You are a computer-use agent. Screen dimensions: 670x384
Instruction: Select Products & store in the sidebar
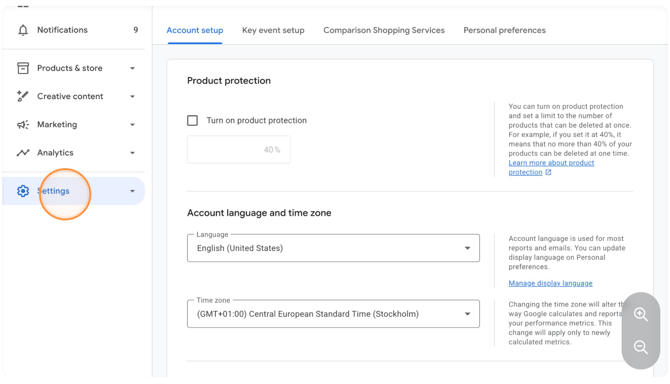click(x=70, y=68)
